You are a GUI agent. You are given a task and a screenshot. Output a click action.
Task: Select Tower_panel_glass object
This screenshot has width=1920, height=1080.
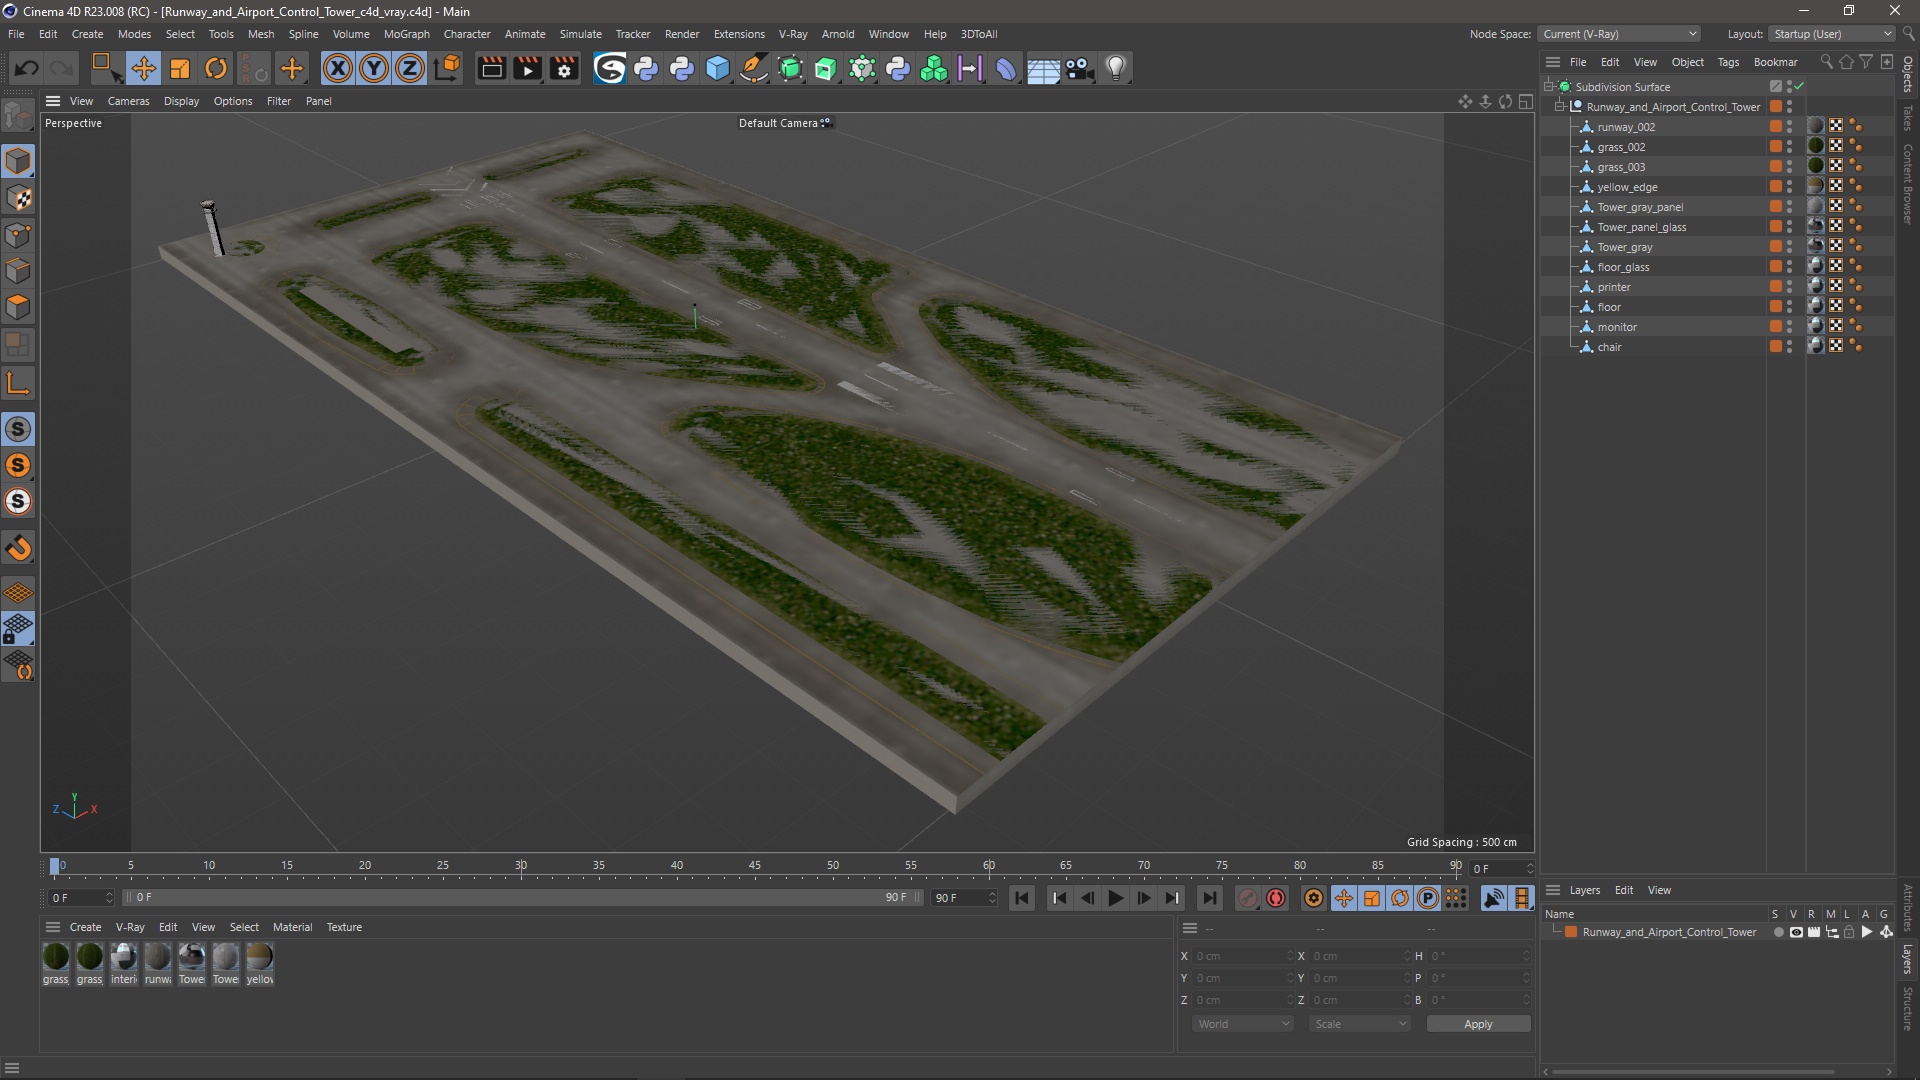click(x=1641, y=227)
